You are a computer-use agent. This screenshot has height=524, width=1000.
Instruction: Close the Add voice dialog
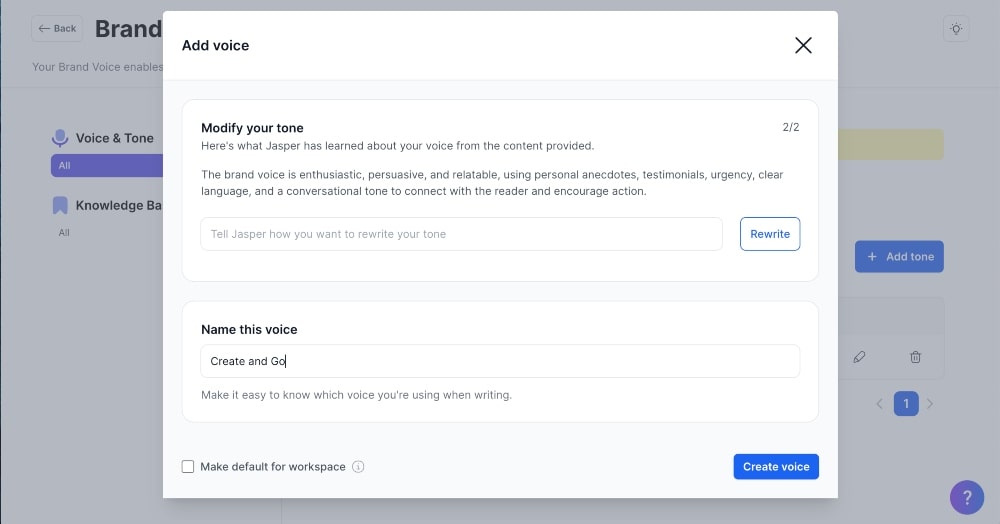803,45
